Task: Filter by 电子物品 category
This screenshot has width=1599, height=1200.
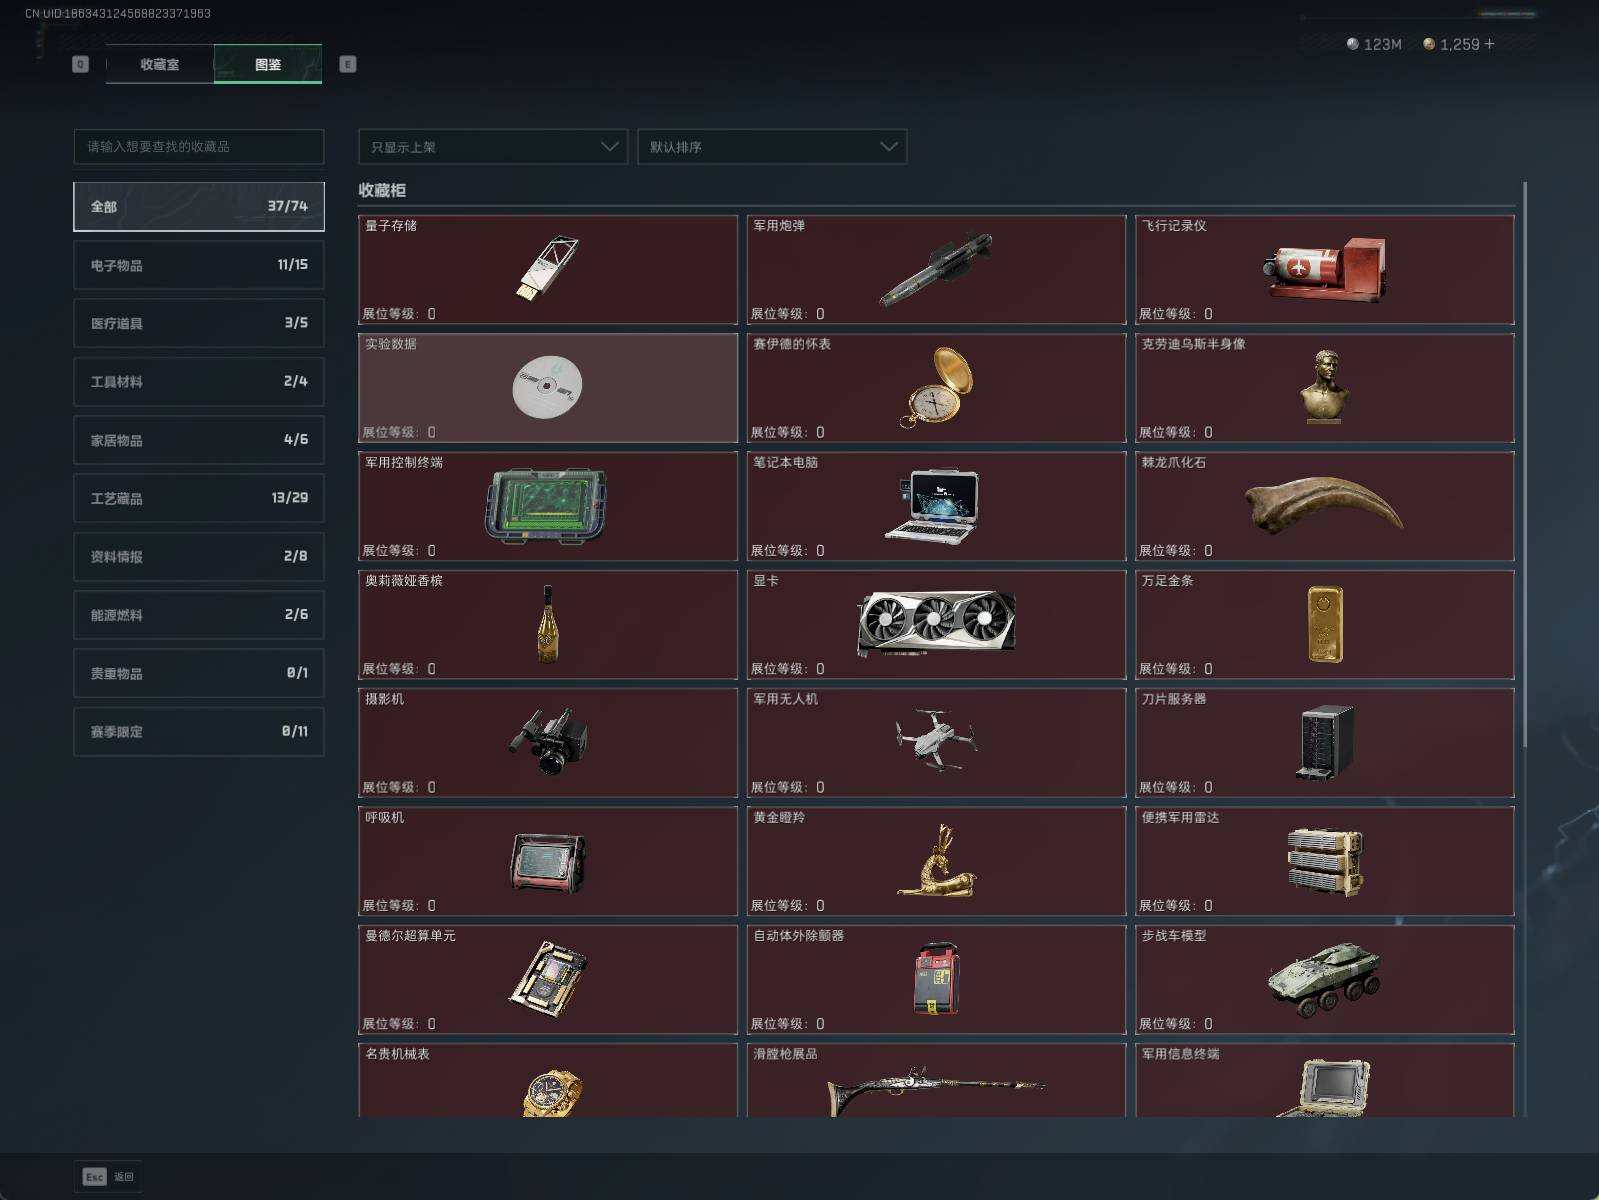Action: pos(199,265)
